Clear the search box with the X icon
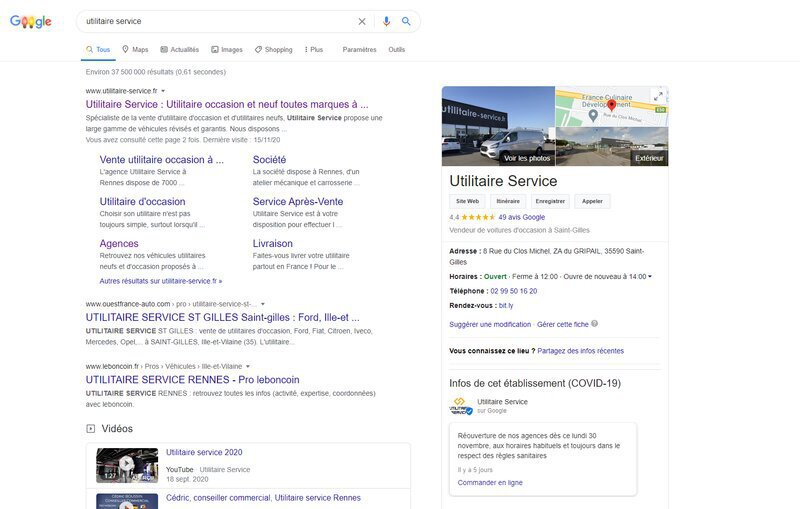This screenshot has width=800, height=509. click(x=362, y=21)
